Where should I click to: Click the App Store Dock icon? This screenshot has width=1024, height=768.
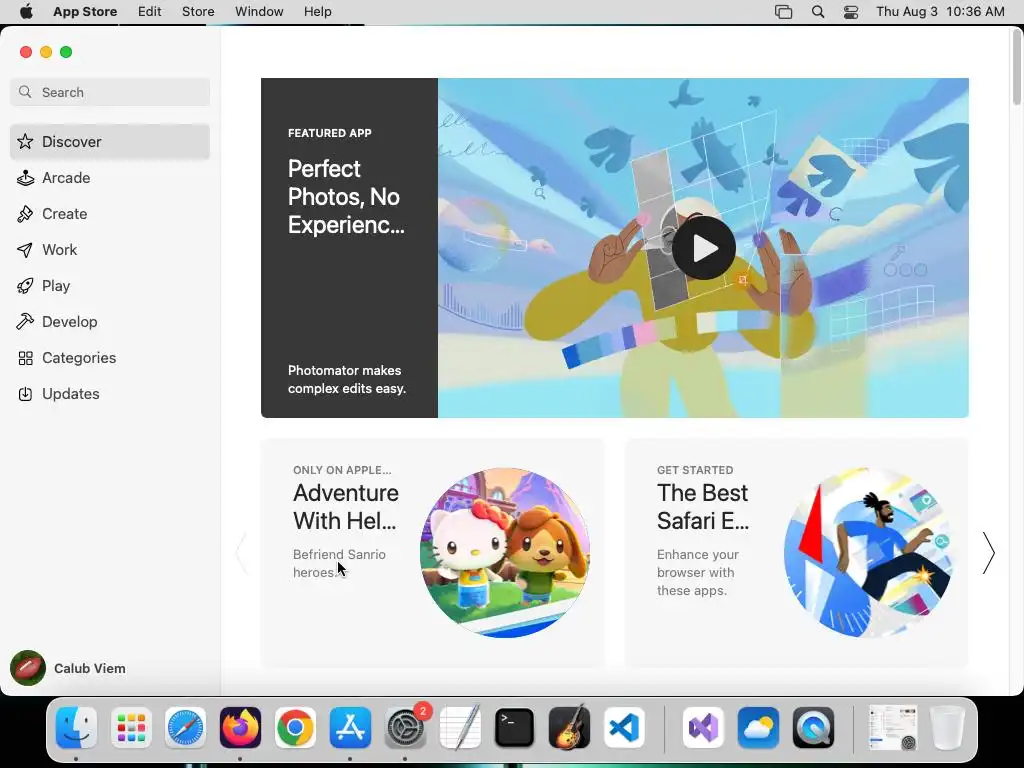350,728
